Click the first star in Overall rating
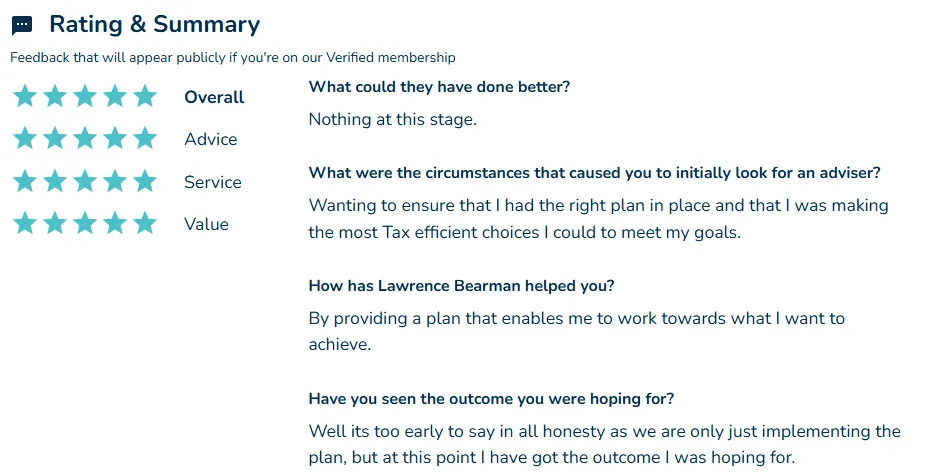 click(x=25, y=96)
